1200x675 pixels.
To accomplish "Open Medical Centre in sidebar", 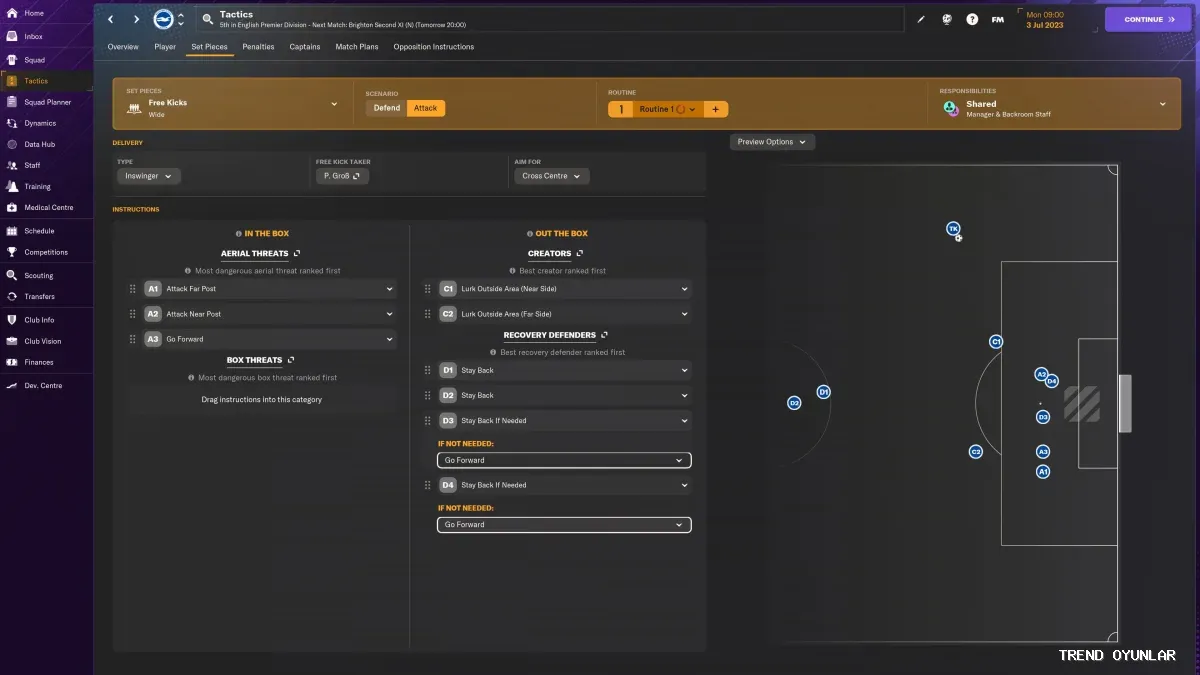I will [46, 207].
